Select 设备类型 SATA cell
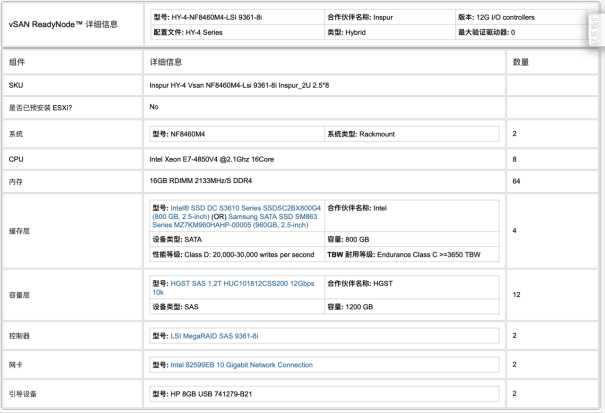 click(237, 239)
